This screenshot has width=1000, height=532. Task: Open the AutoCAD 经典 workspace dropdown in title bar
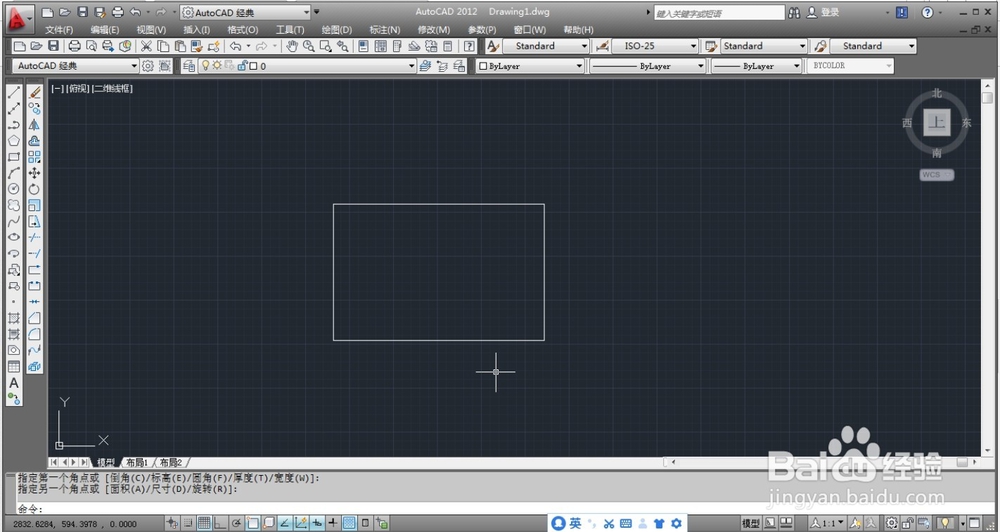pos(246,12)
